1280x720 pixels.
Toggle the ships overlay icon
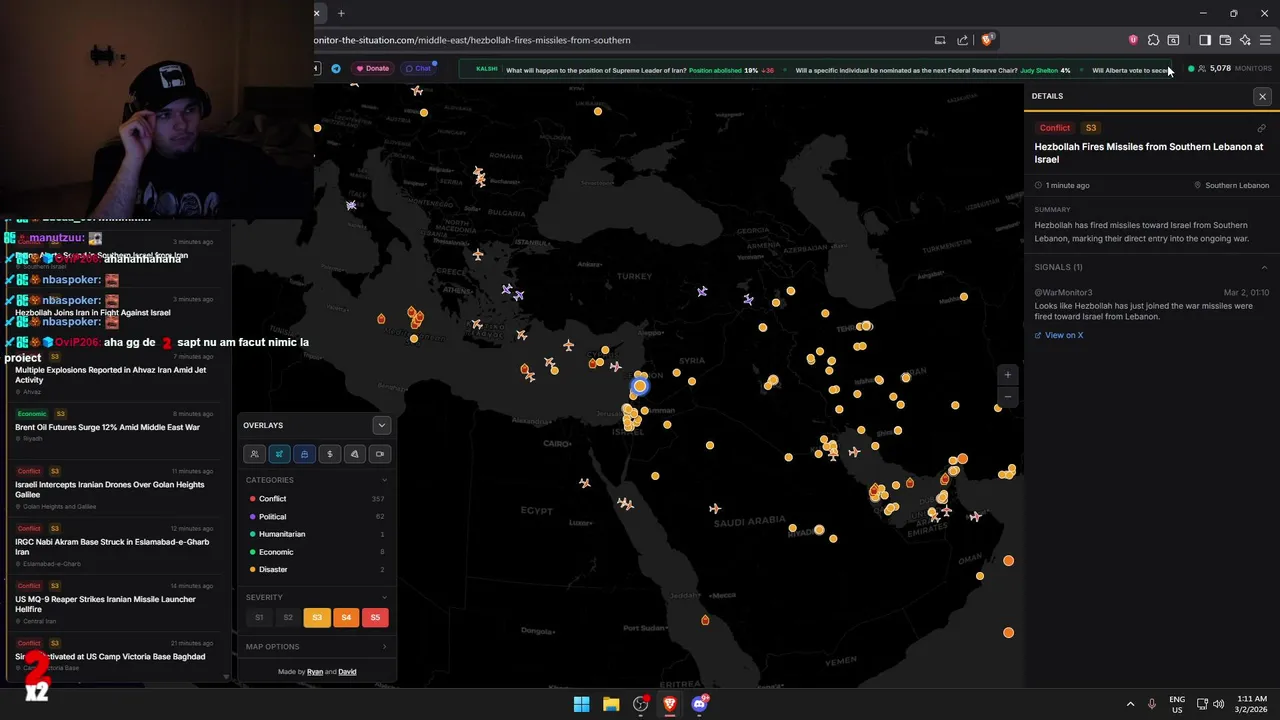coord(304,454)
